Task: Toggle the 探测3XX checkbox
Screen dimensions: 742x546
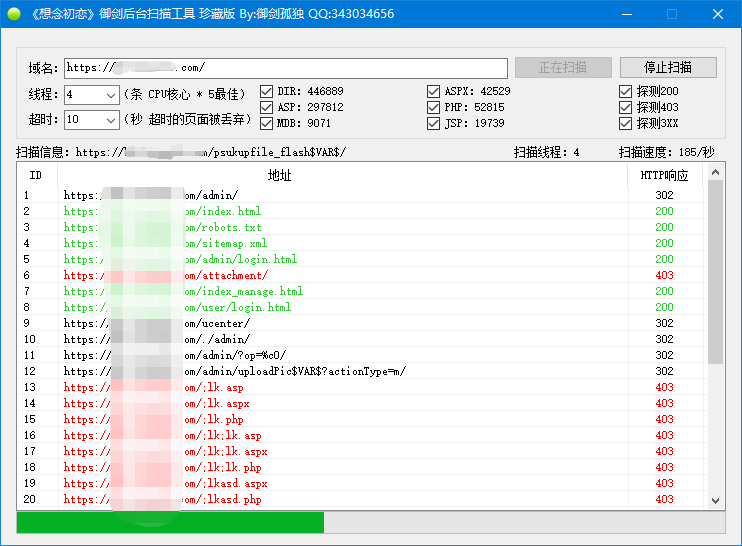Action: 626,123
